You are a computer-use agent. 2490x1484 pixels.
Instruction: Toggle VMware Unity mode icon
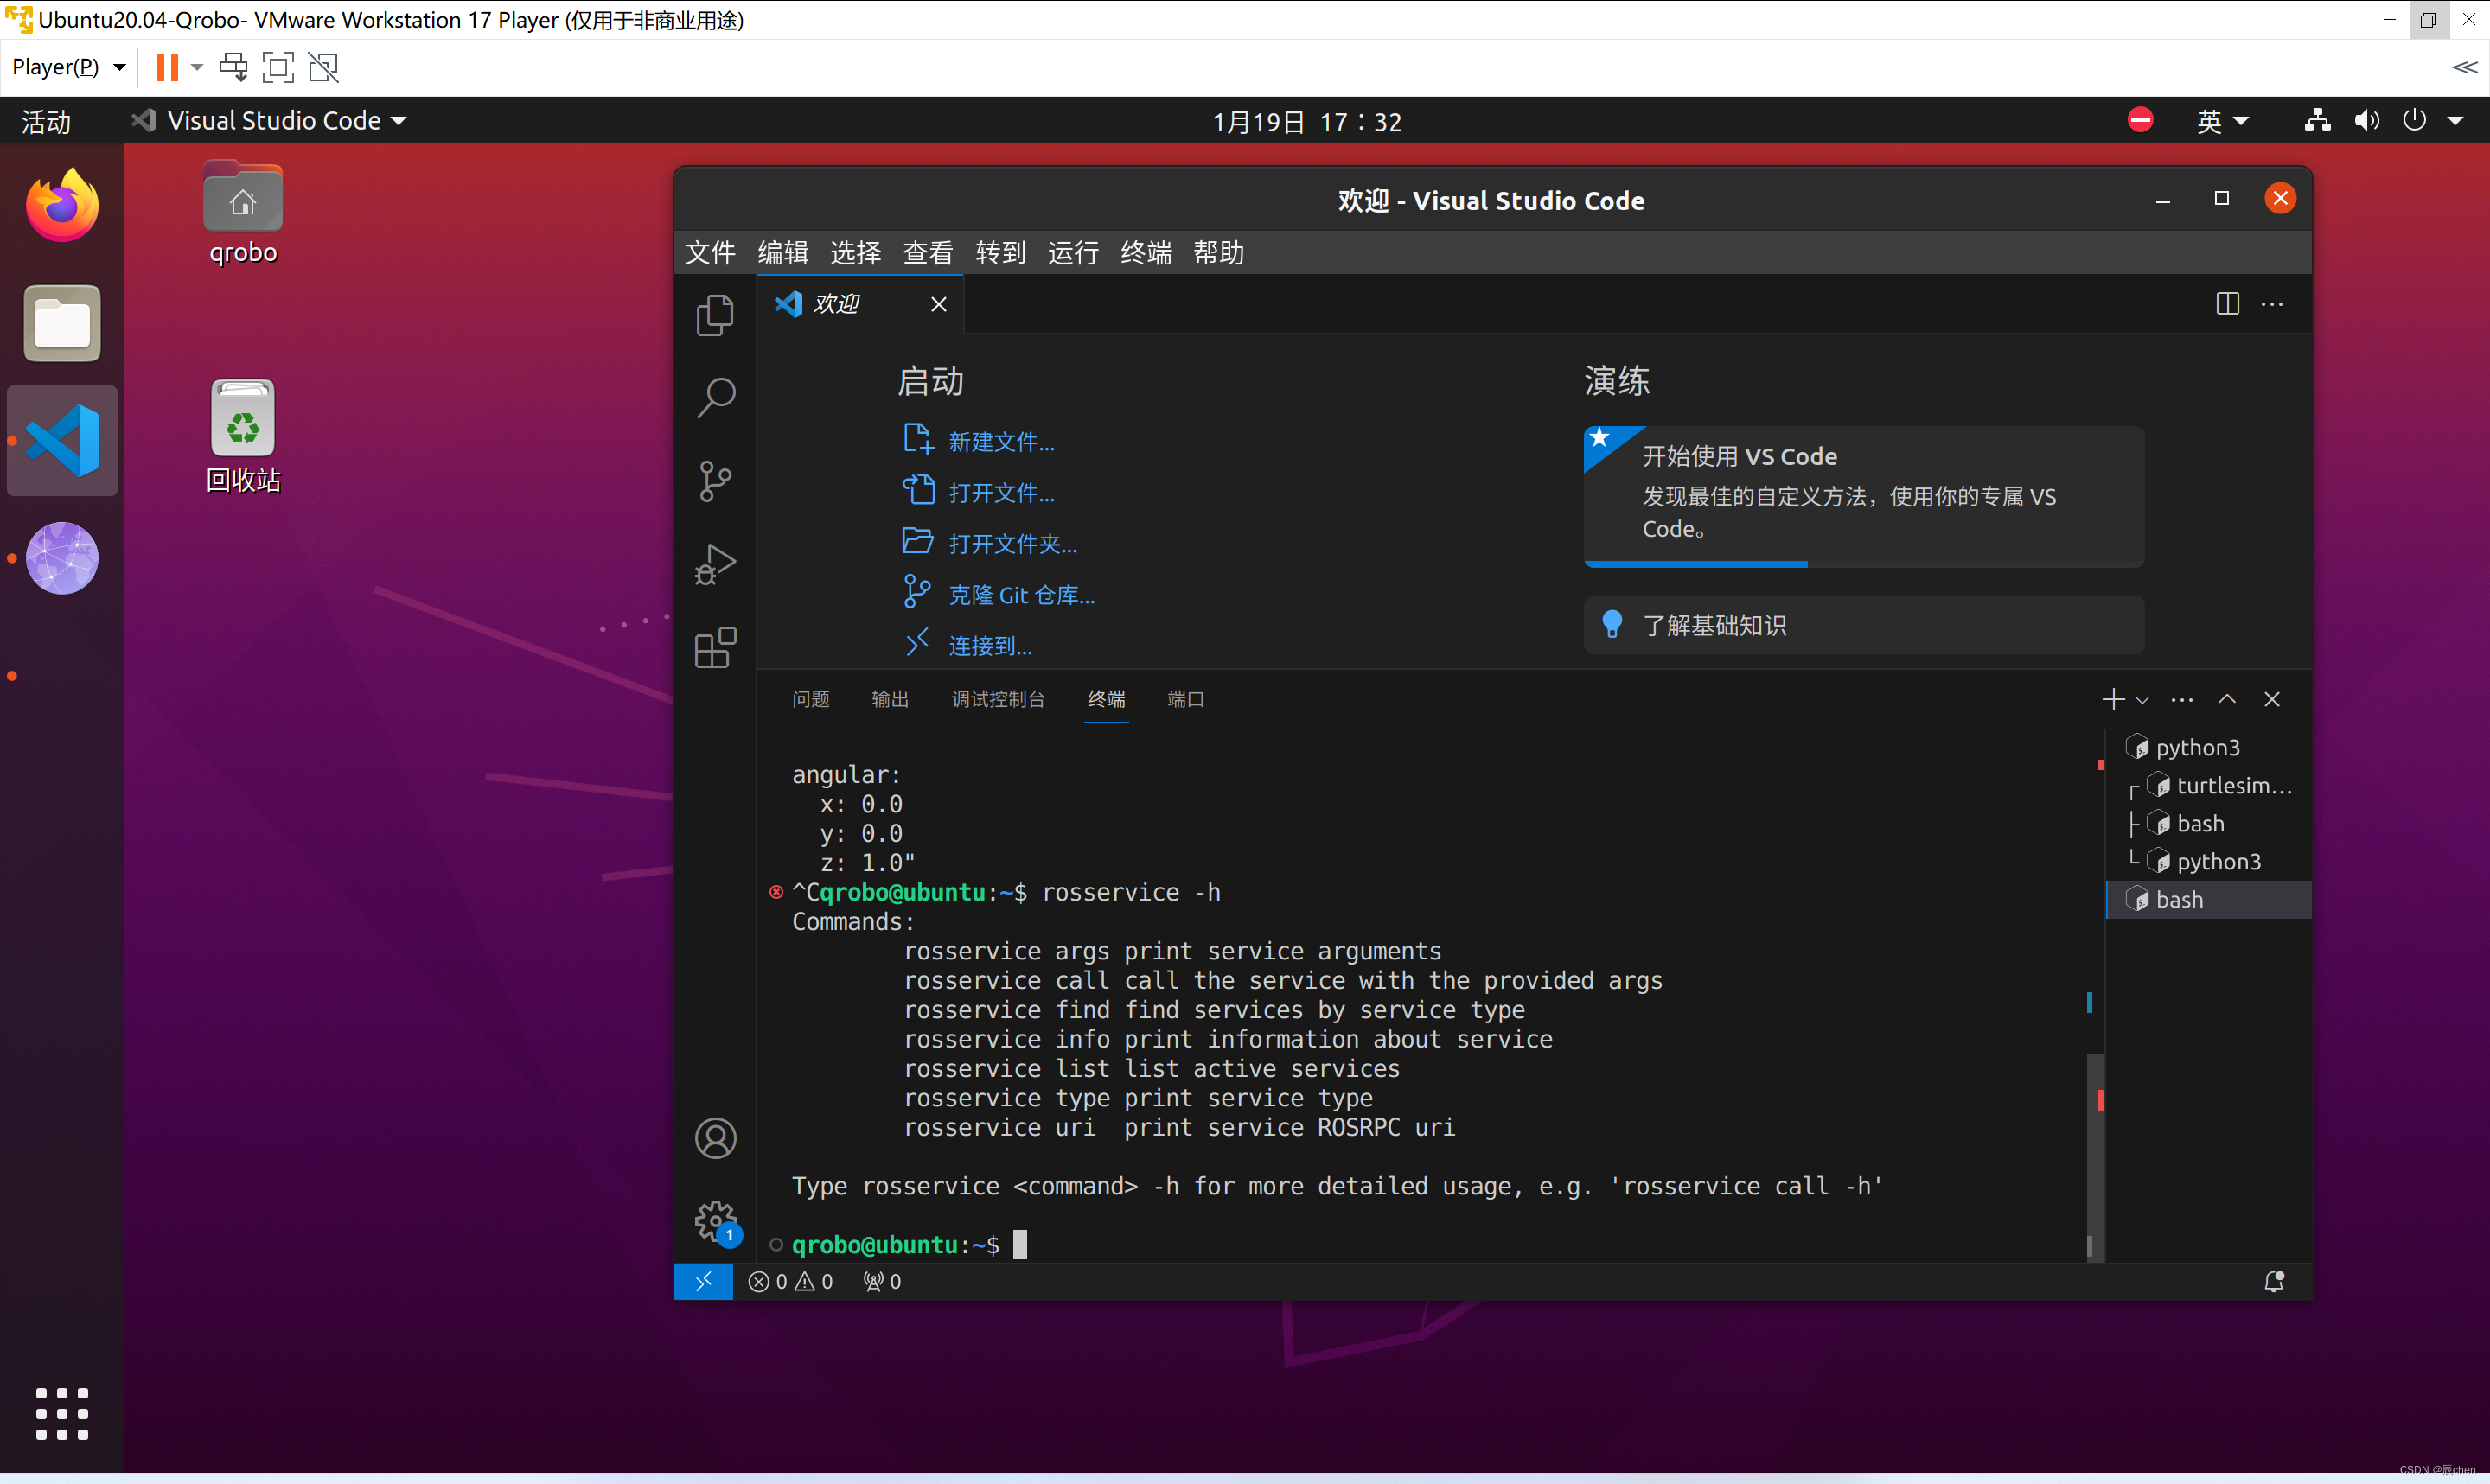pyautogui.click(x=323, y=67)
